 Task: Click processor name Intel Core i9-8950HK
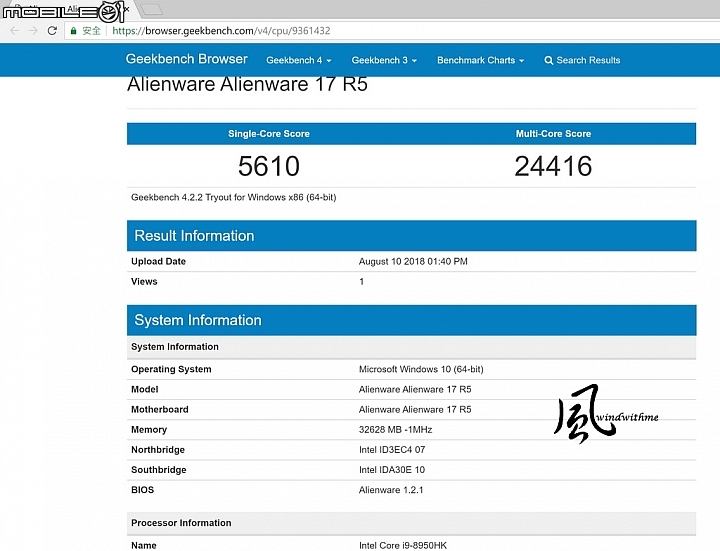click(403, 545)
